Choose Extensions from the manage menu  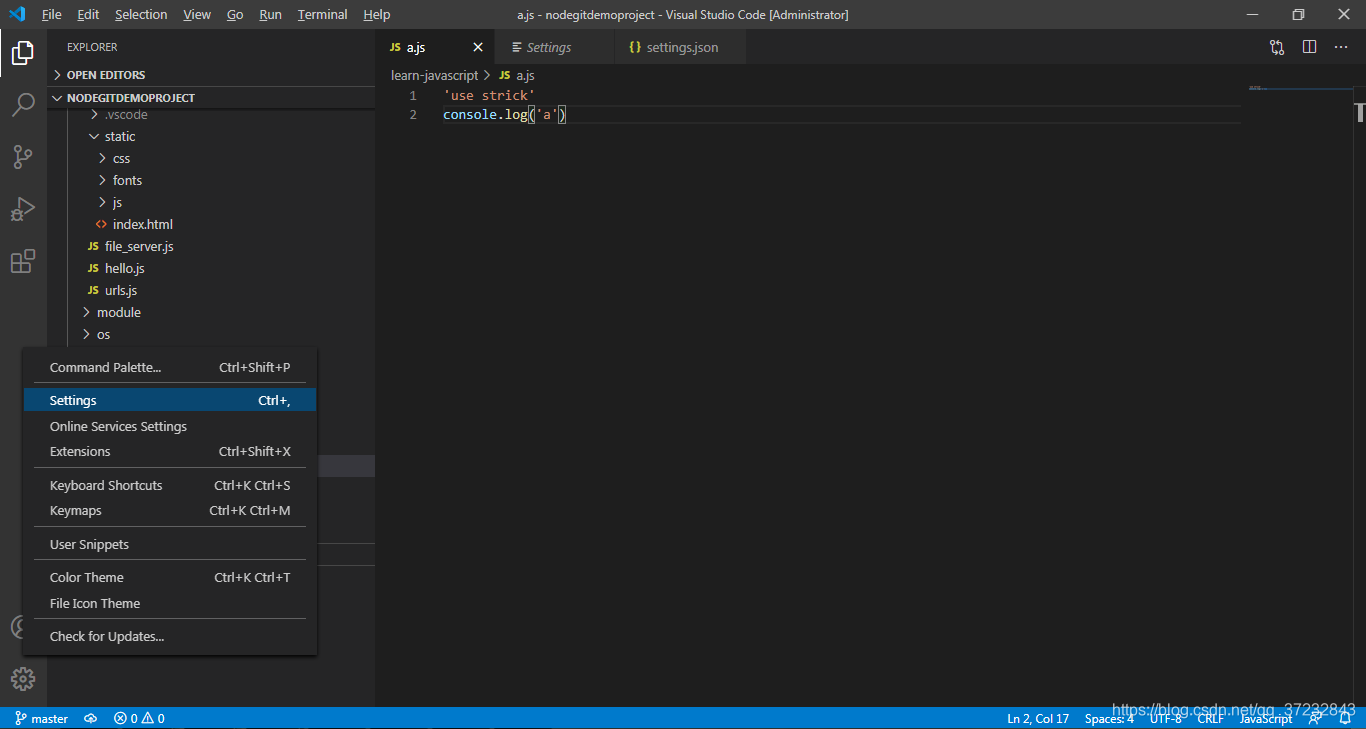(x=170, y=451)
